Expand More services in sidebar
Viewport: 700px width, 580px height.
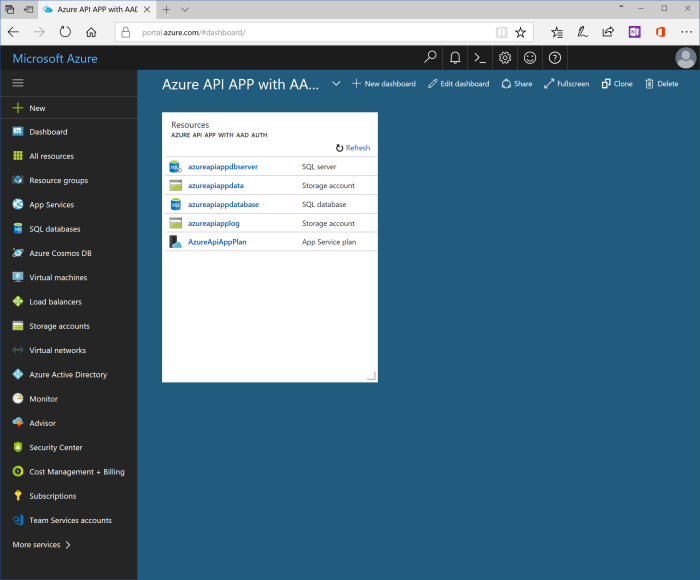(42, 545)
